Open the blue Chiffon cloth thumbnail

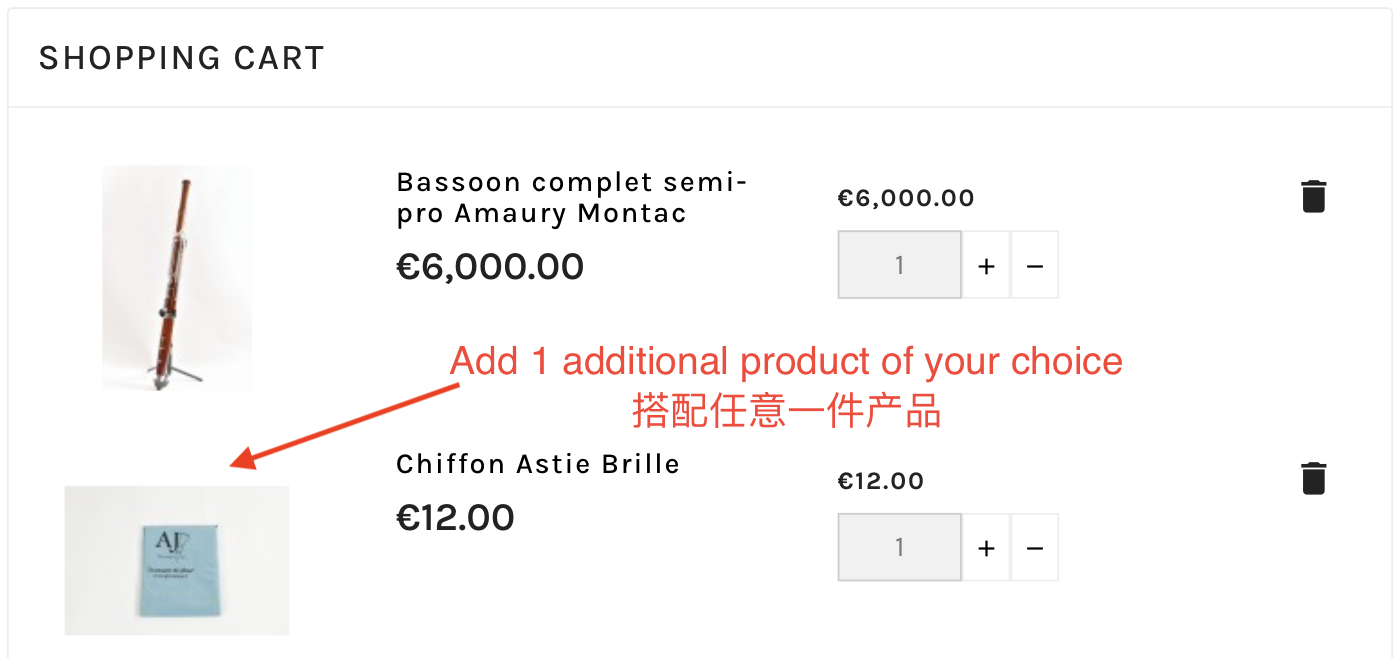(177, 560)
